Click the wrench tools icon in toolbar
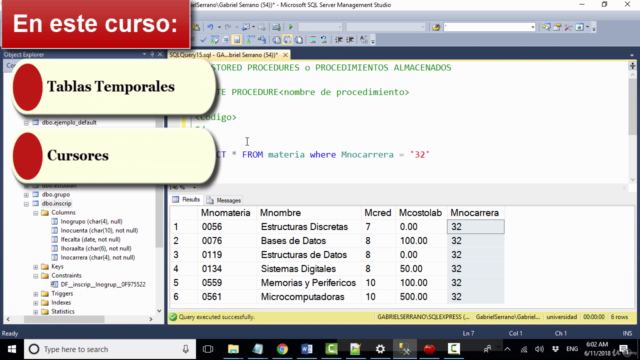 pos(568,27)
